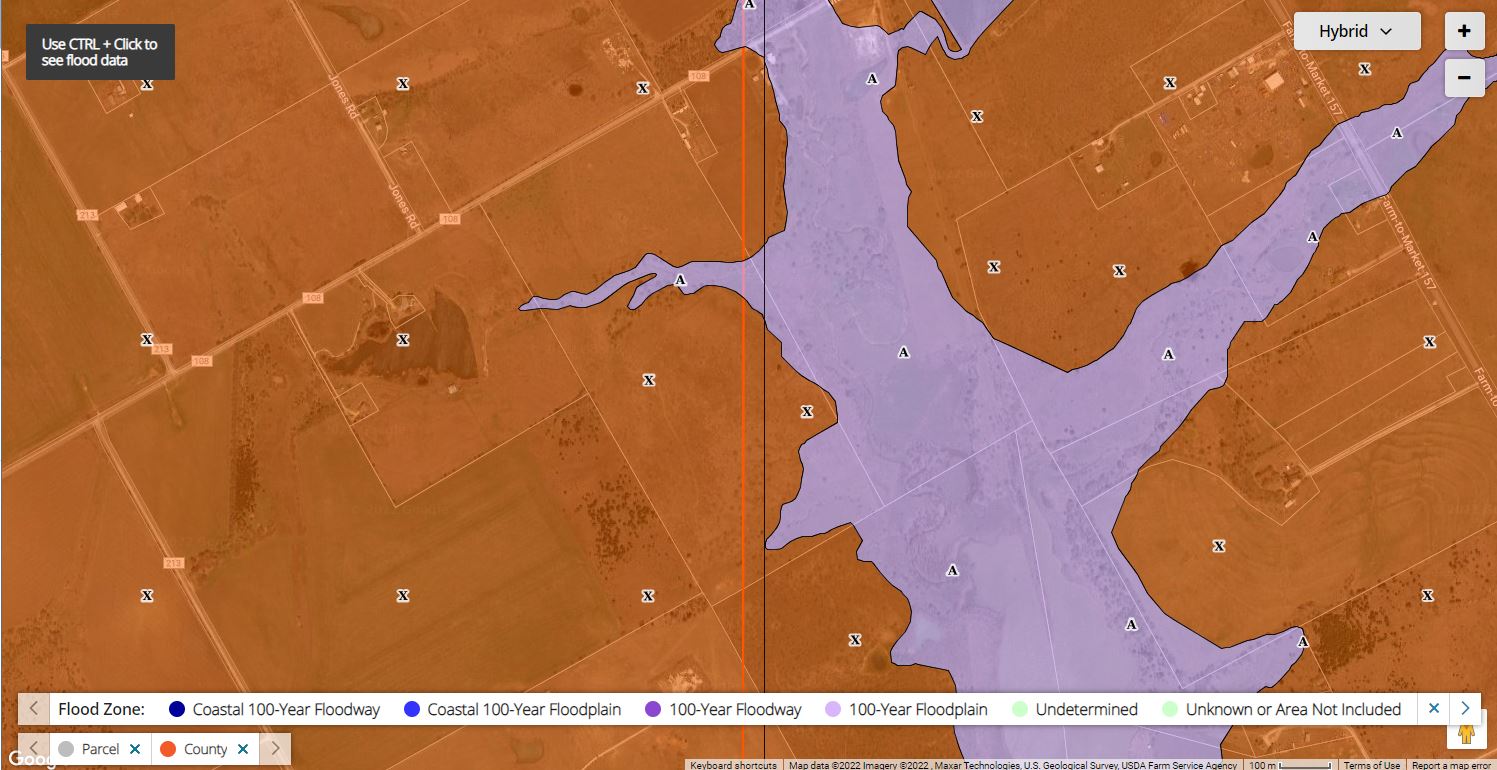Click the Coastal 100-Year Floodway legend swatch
The width and height of the screenshot is (1497, 770).
point(177,710)
